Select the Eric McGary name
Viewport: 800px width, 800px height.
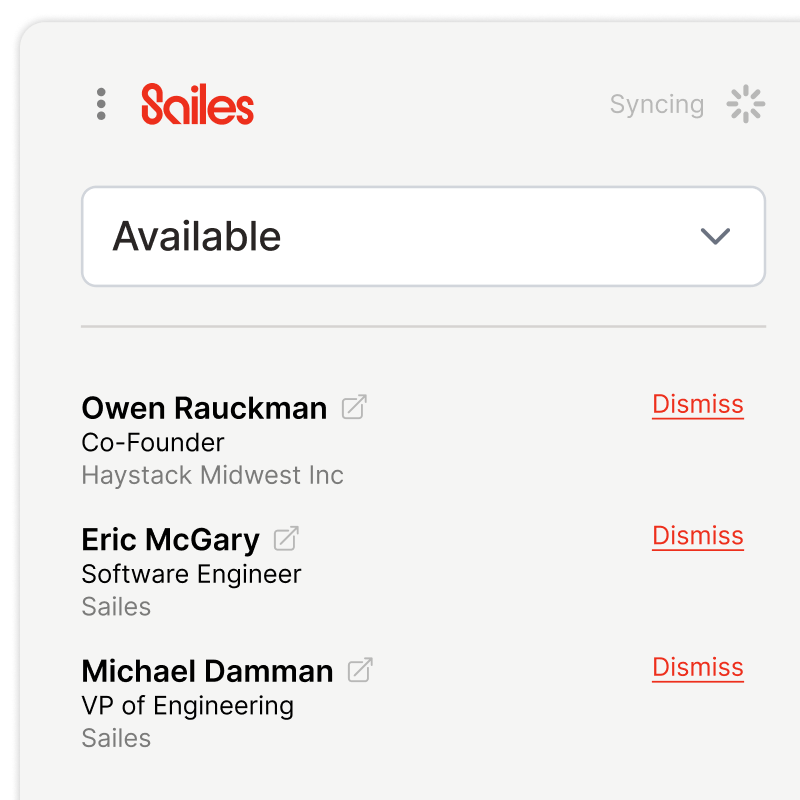[x=170, y=540]
